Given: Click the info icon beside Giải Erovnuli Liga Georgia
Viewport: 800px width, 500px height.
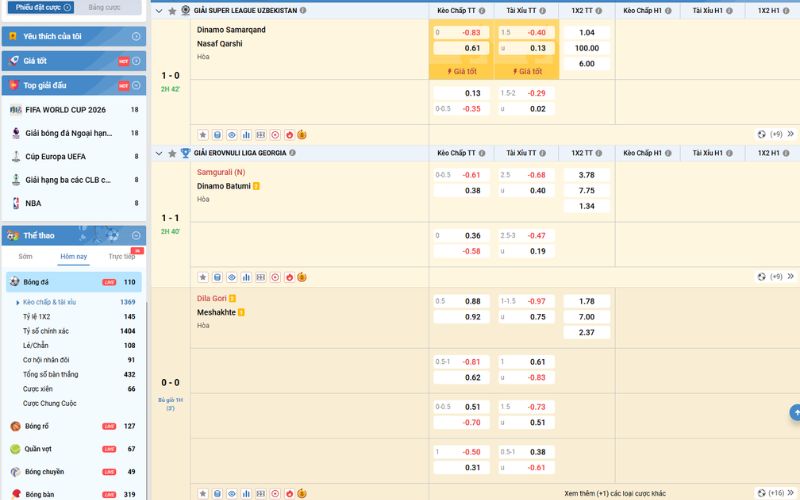Looking at the screenshot, I should point(291,153).
